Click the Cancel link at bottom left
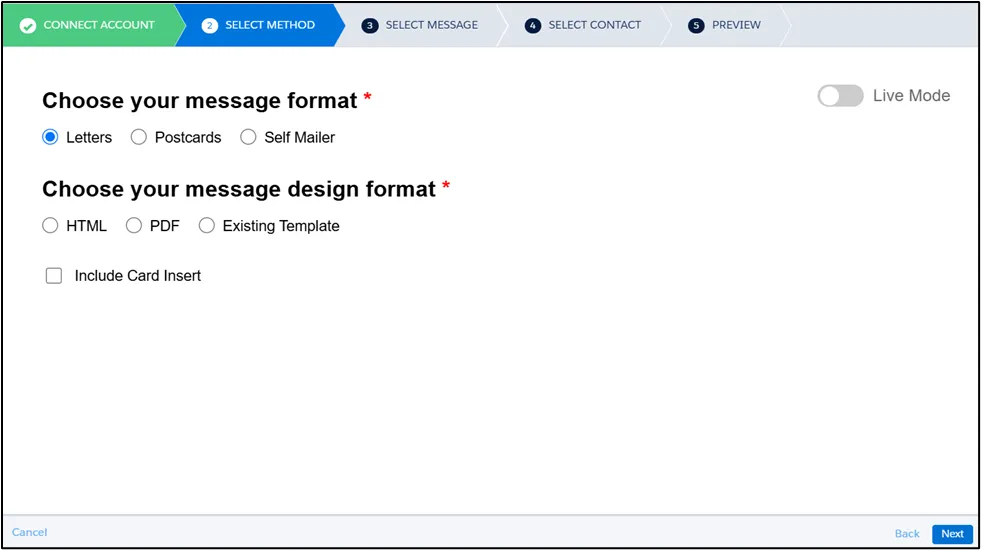 [30, 533]
